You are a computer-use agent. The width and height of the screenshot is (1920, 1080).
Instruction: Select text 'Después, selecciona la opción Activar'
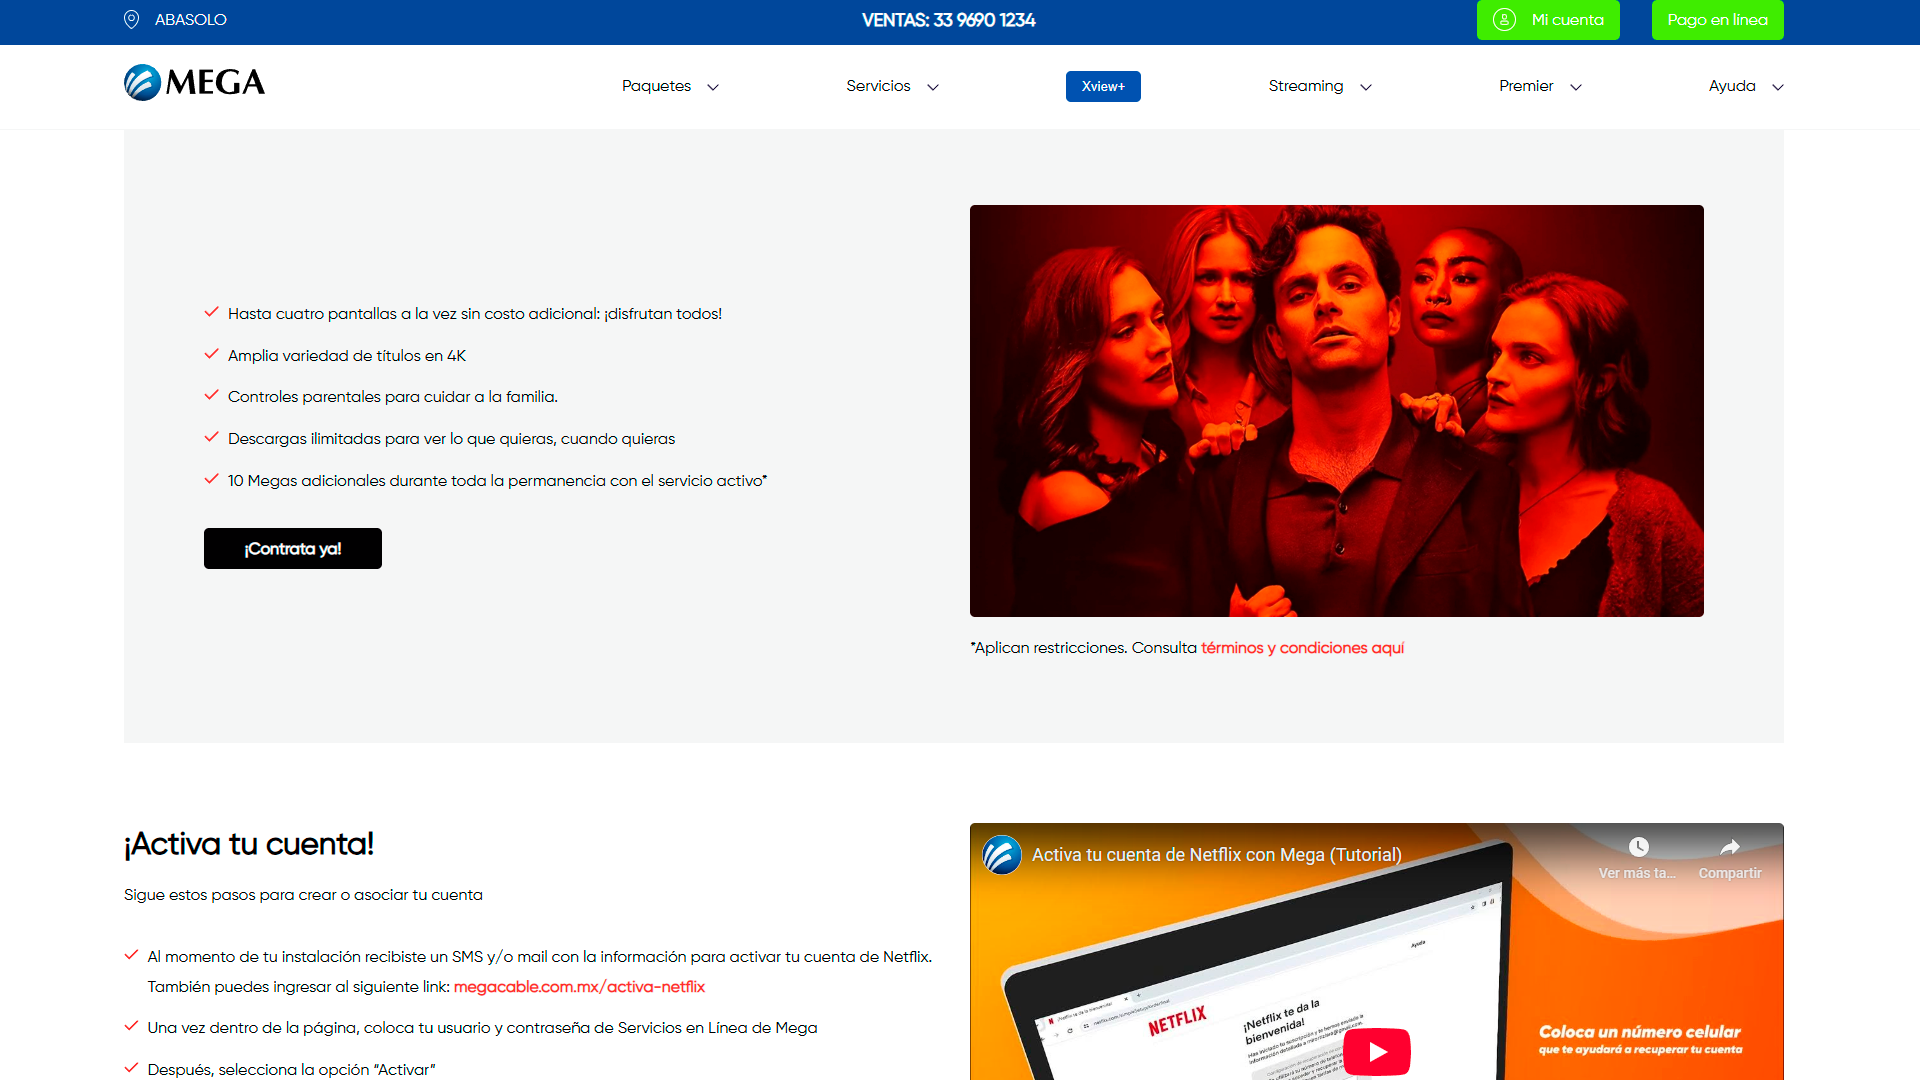point(291,1070)
